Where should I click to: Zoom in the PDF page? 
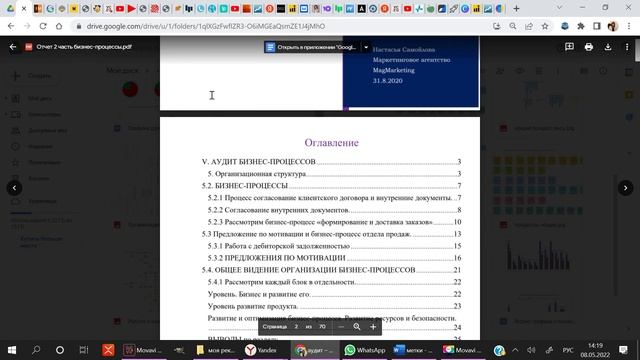point(373,327)
